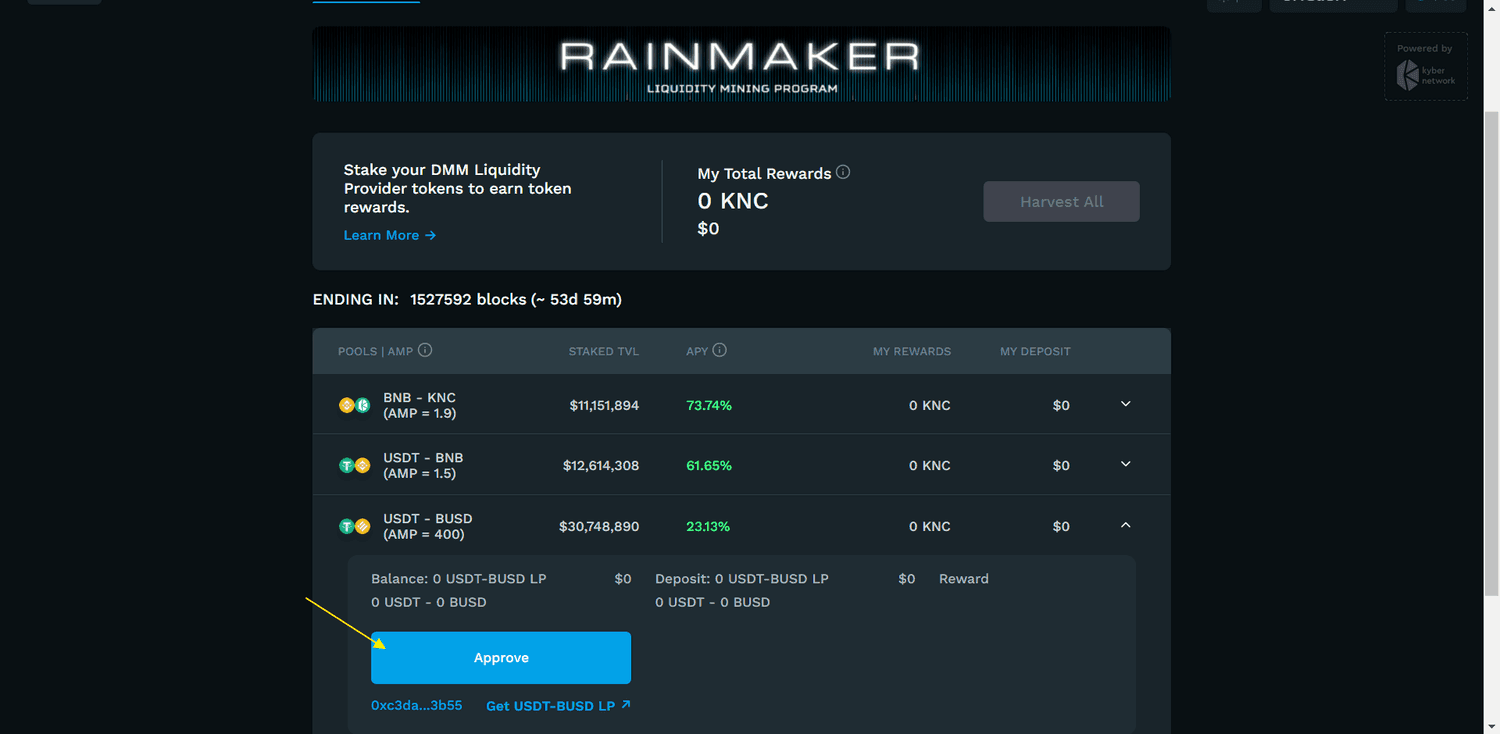The width and height of the screenshot is (1500, 734).
Task: Click the USDT - BUSD token pair icon
Action: [354, 526]
